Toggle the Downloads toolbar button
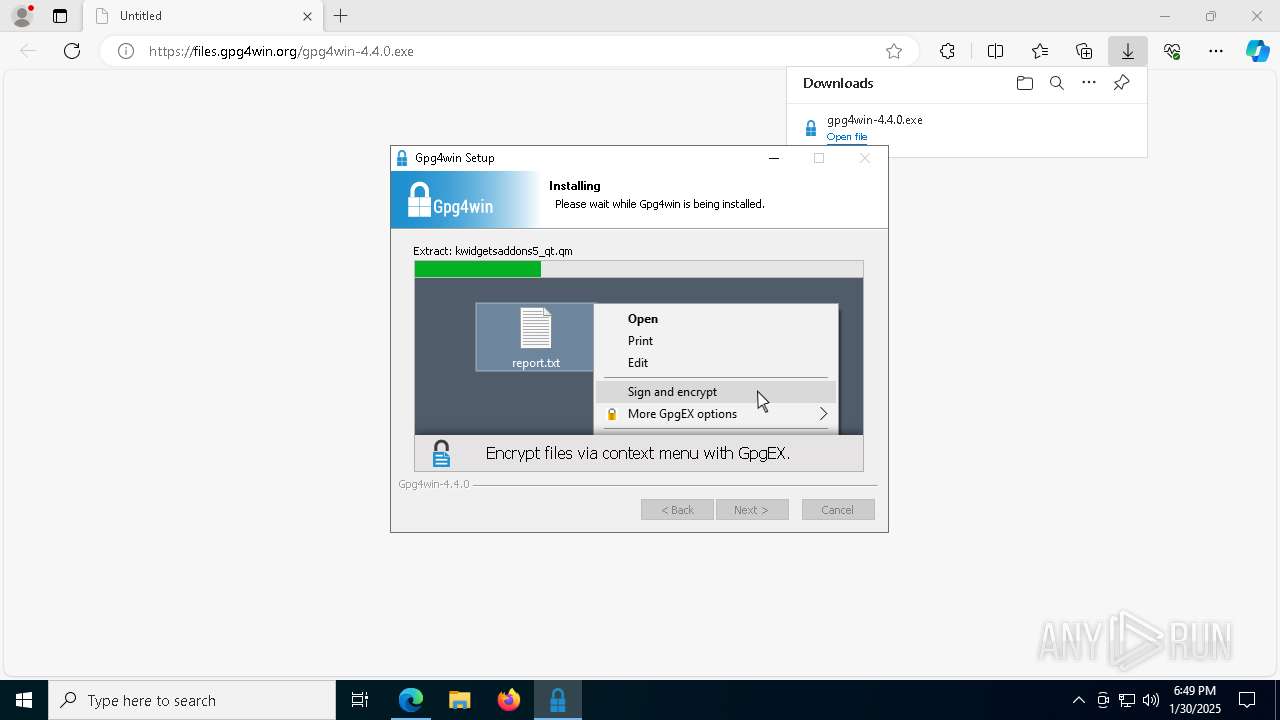 [1127, 51]
